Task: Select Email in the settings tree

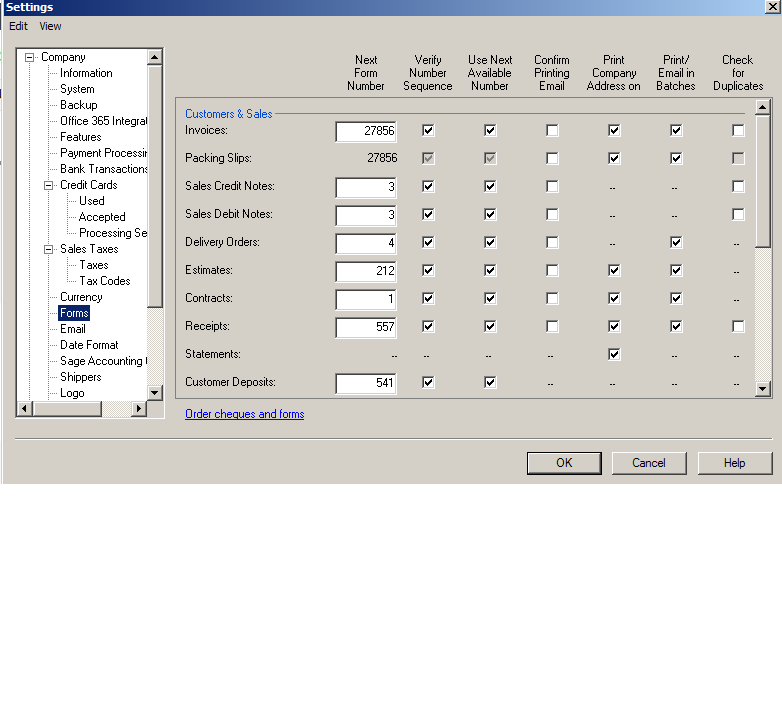Action: coord(73,329)
